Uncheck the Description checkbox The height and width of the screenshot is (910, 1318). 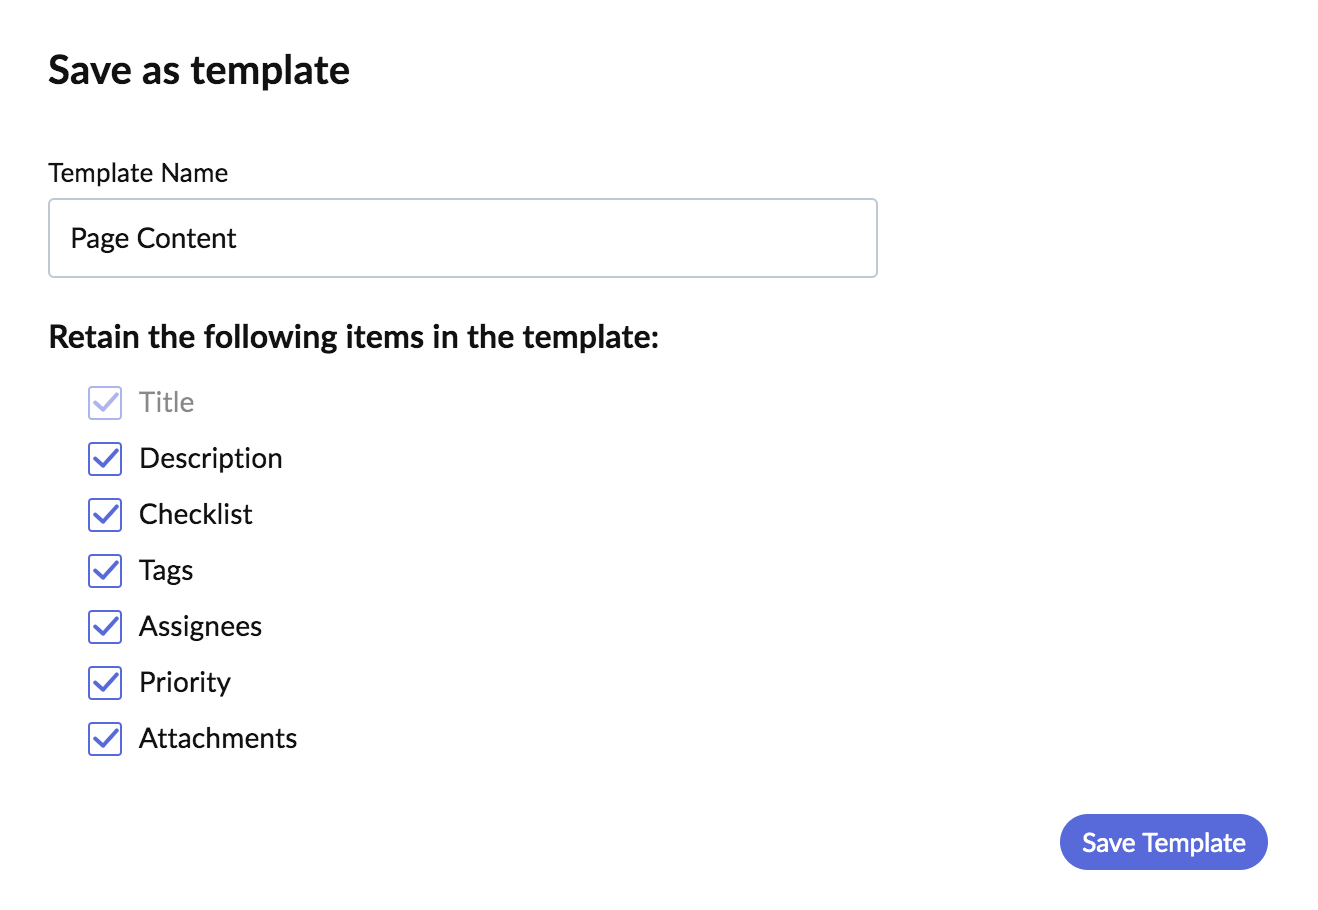(105, 459)
